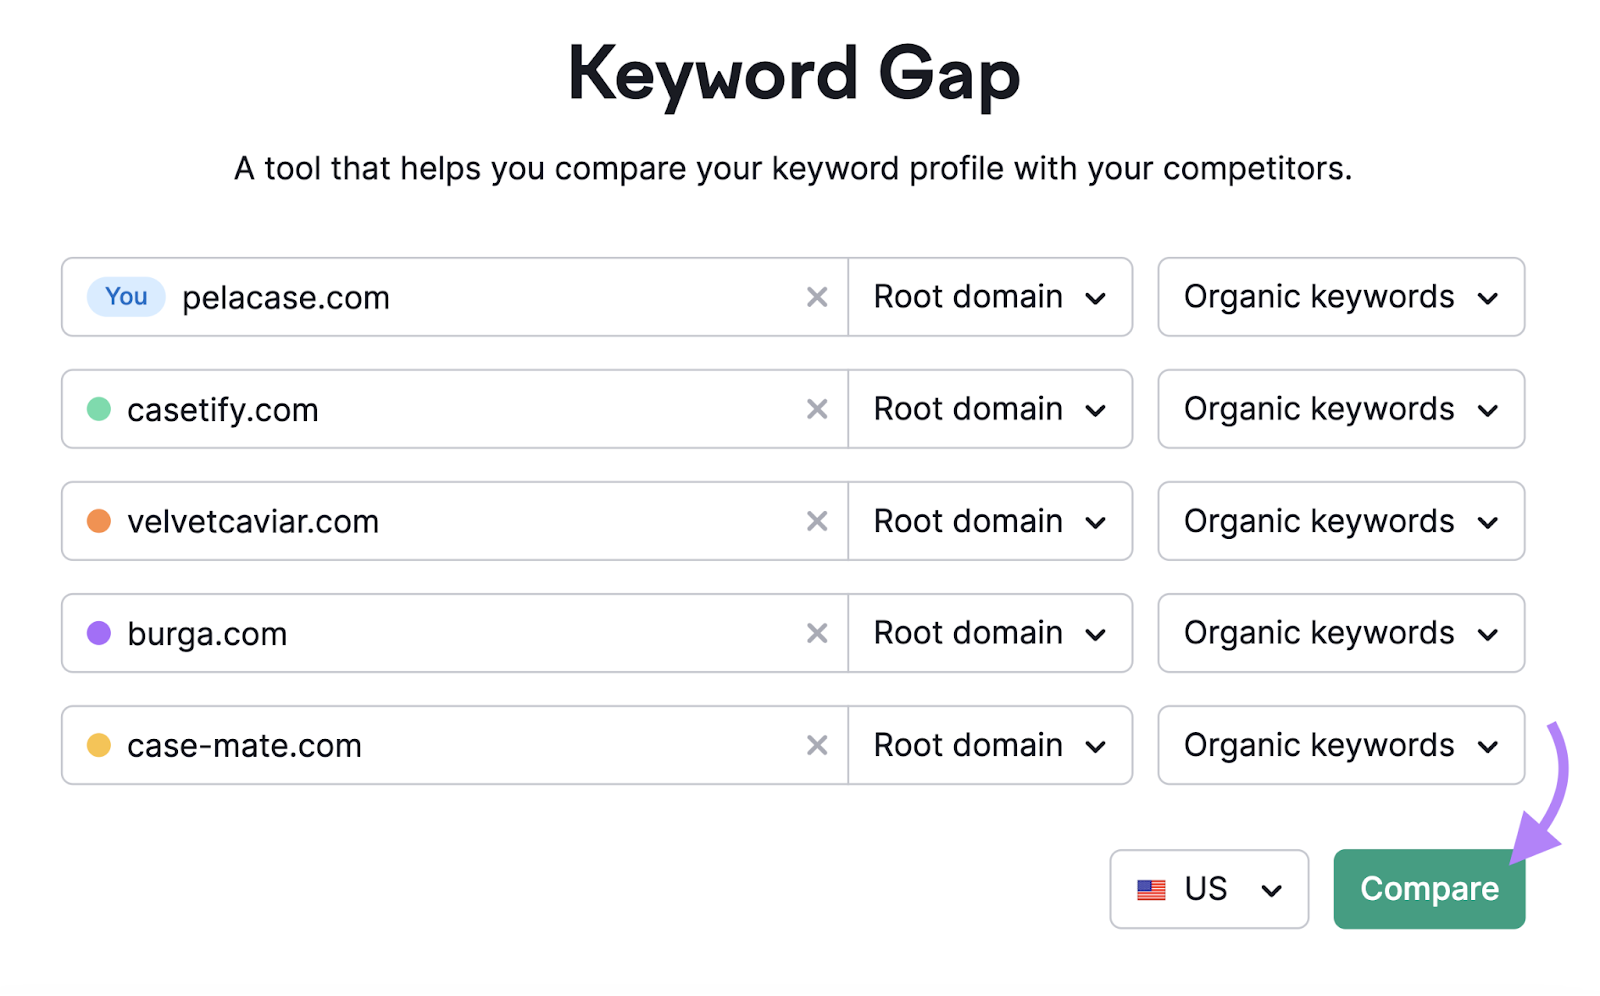Open Organic keywords dropdown for pelacase.com
Image resolution: width=1600 pixels, height=996 pixels.
tap(1340, 296)
